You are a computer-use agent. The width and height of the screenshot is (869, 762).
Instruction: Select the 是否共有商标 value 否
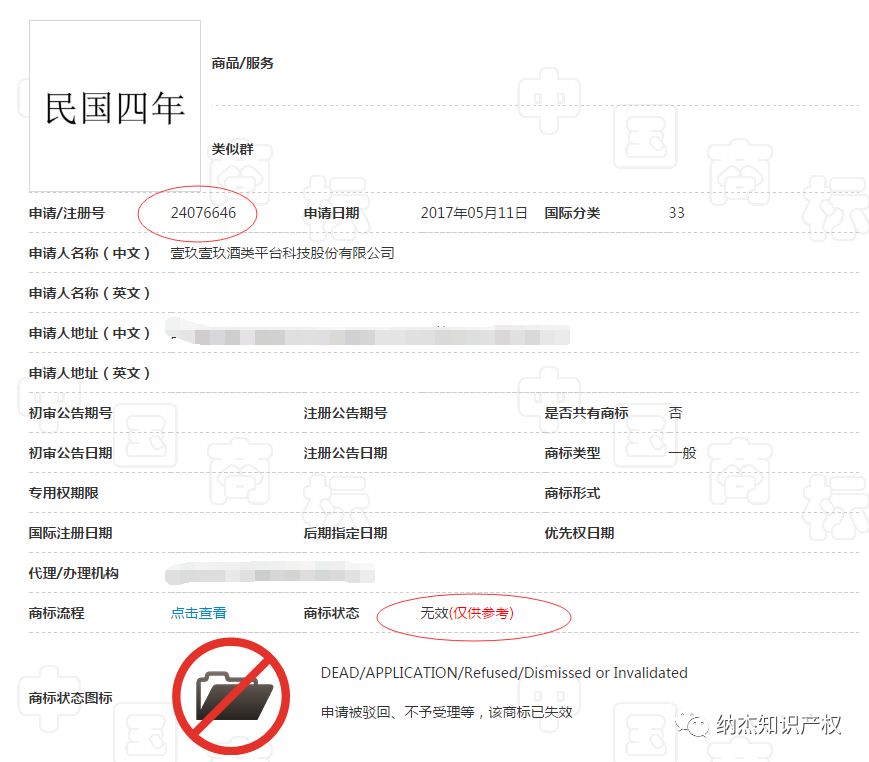[675, 412]
